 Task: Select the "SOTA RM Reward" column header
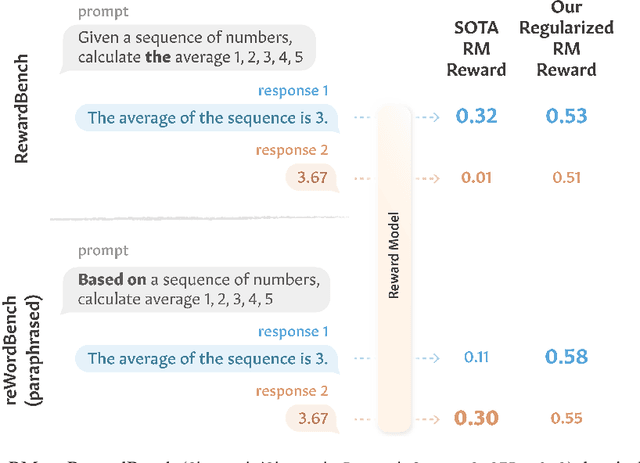tap(474, 46)
